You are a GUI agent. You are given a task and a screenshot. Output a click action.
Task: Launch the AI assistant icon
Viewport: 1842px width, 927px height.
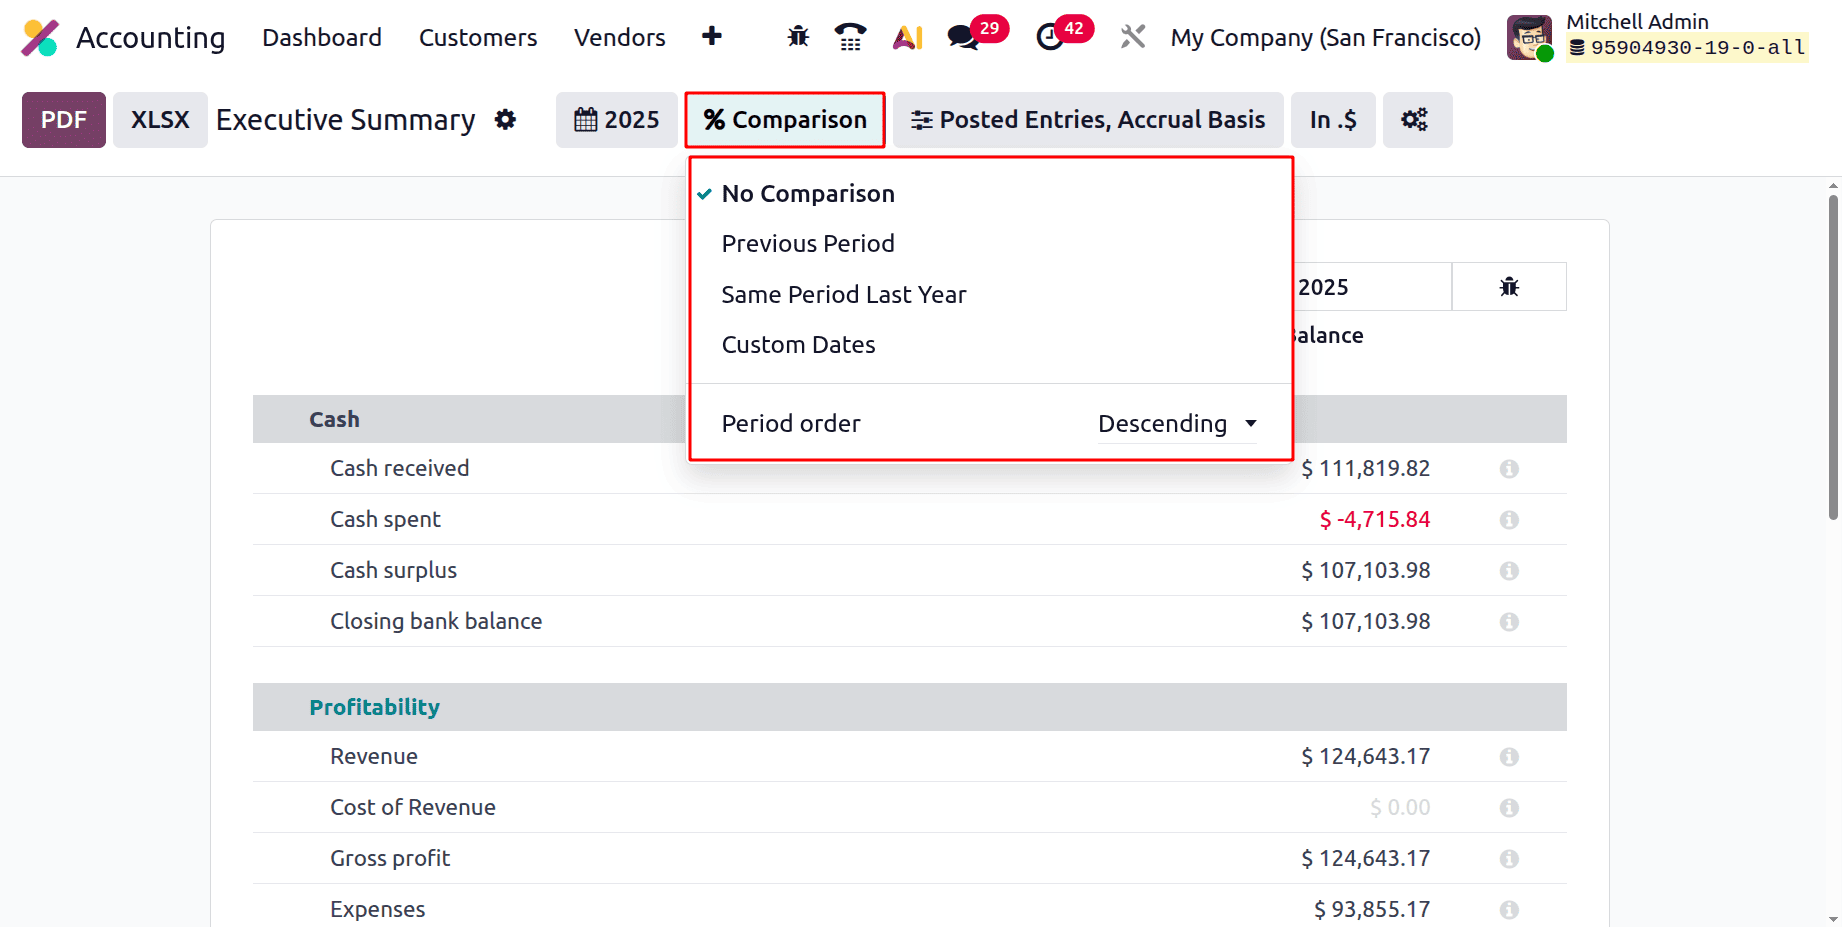906,36
